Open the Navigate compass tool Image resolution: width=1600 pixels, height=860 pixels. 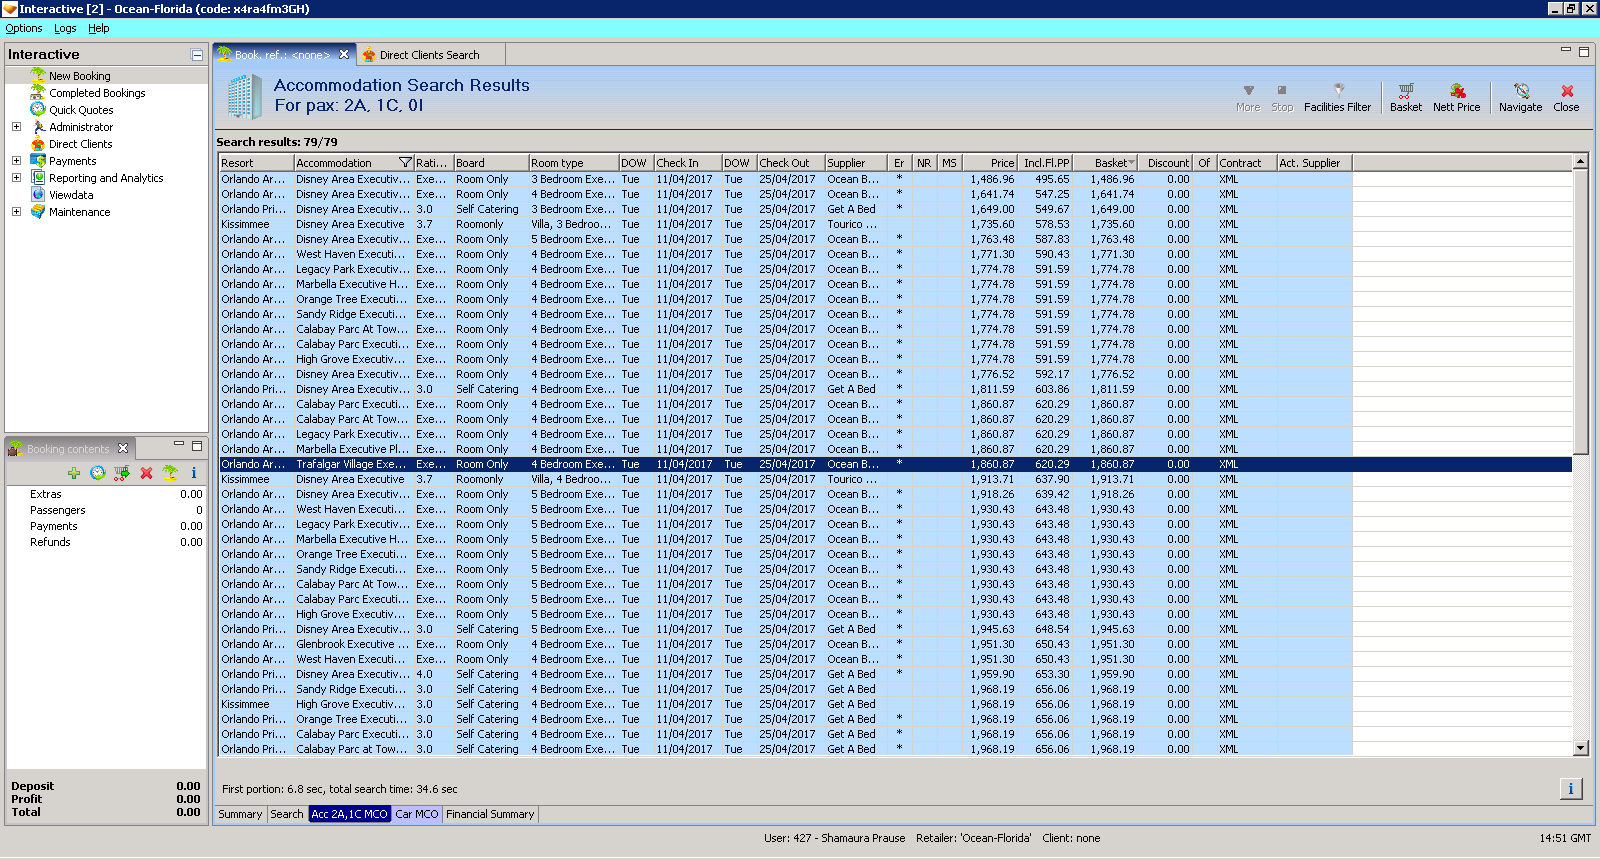(x=1520, y=92)
